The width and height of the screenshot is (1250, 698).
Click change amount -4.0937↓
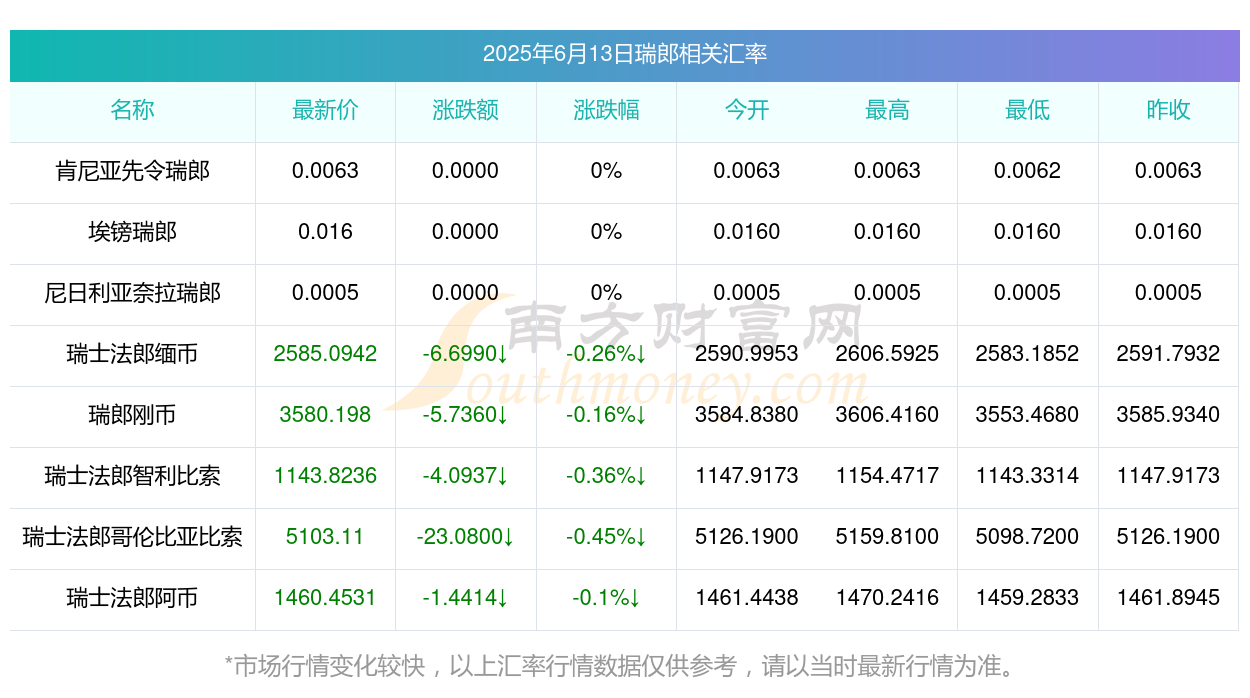(x=466, y=476)
